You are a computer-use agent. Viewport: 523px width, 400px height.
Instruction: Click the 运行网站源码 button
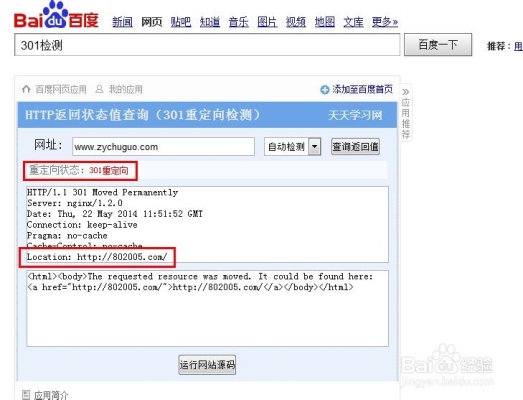pos(207,365)
